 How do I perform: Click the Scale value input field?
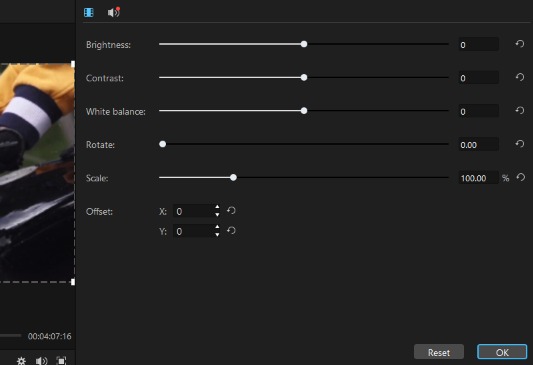pyautogui.click(x=479, y=178)
